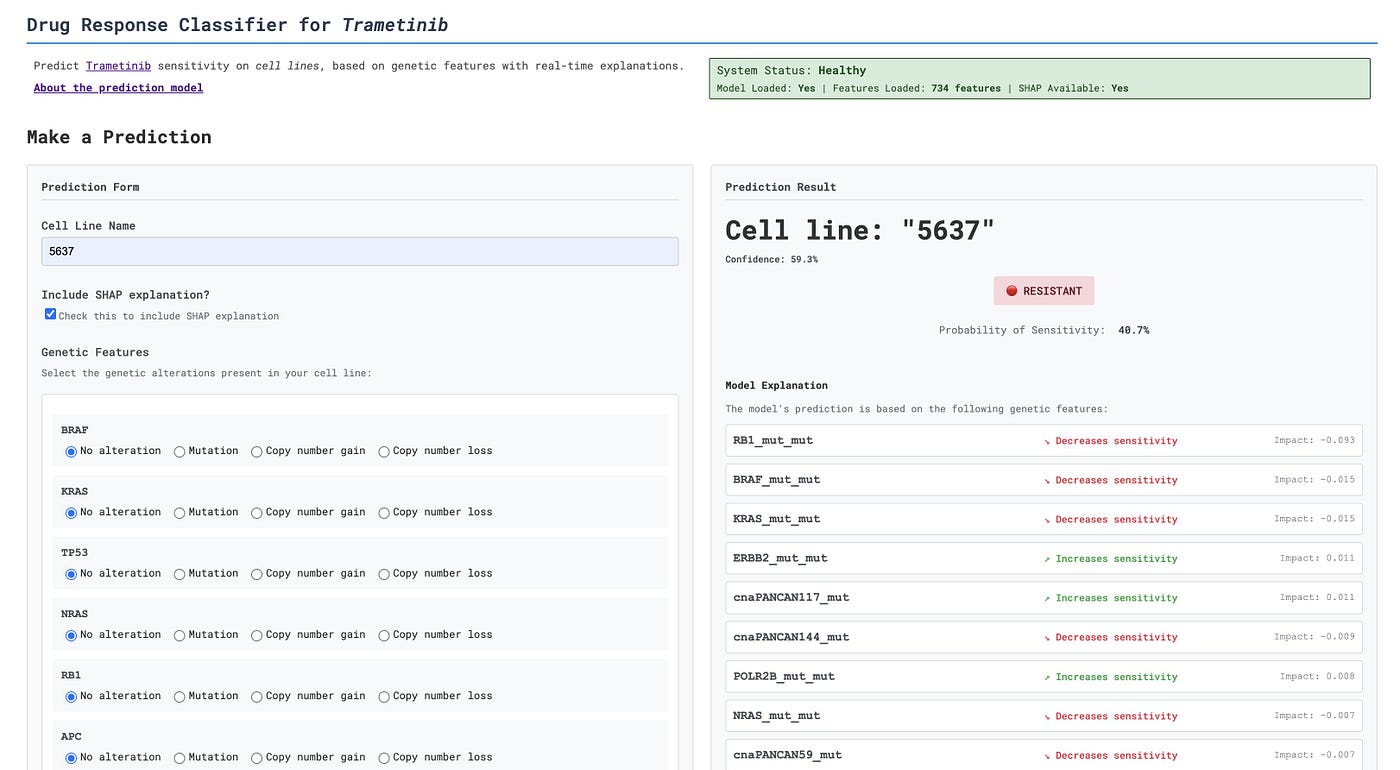Choose Mutation for BRAF
Image resolution: width=1400 pixels, height=770 pixels.
180,452
